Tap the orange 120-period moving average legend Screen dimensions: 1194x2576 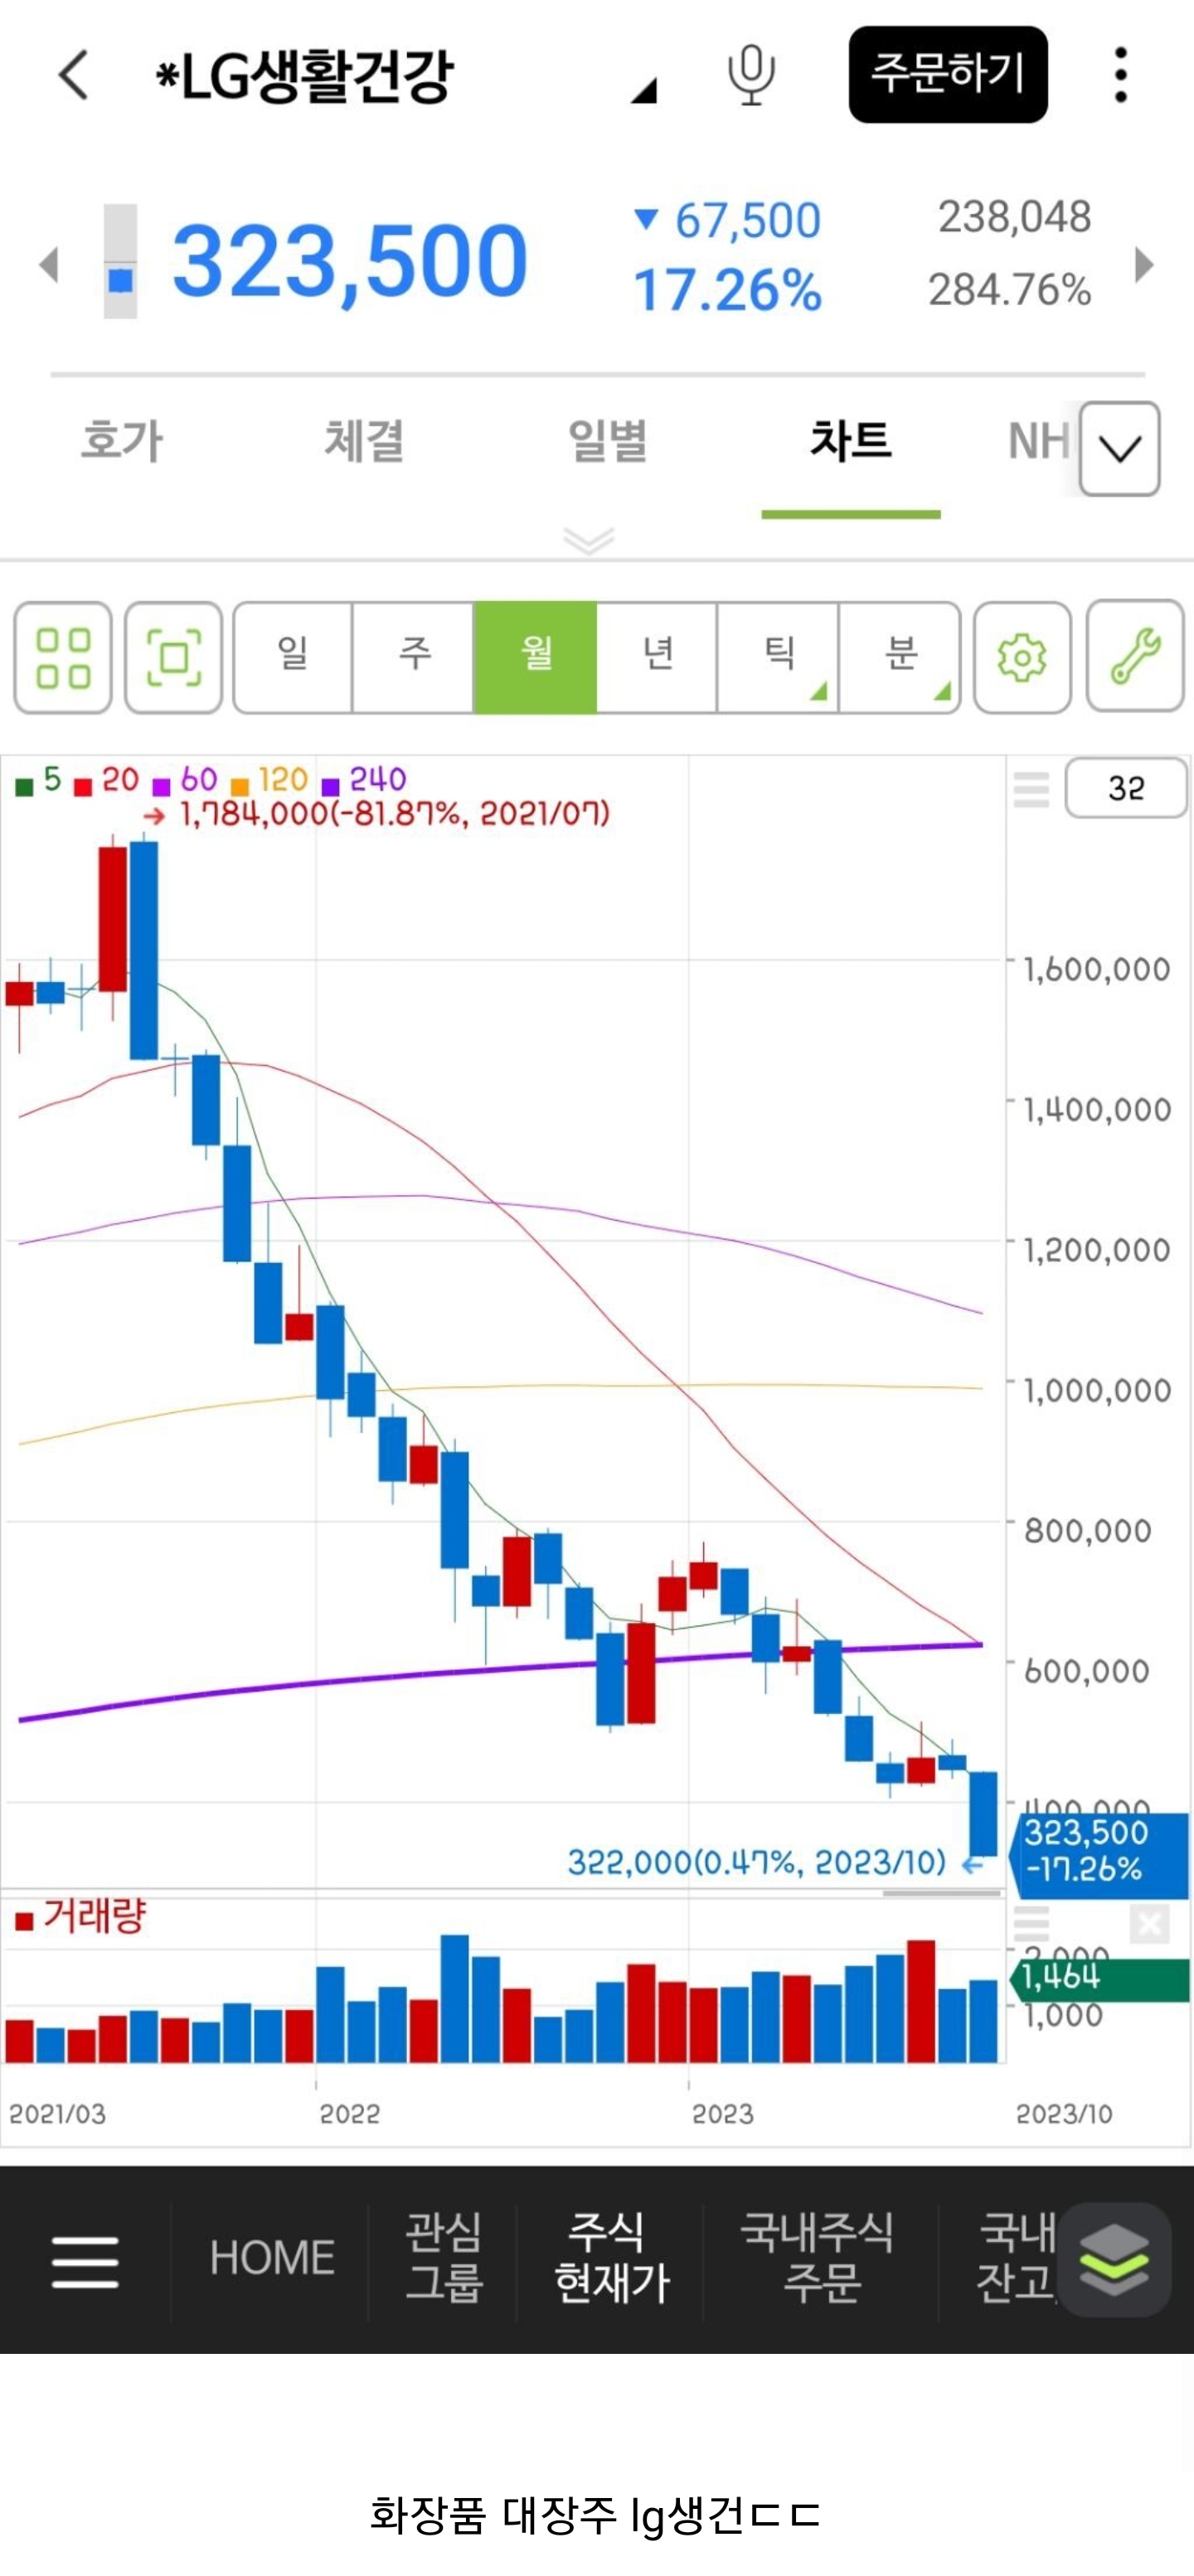269,780
